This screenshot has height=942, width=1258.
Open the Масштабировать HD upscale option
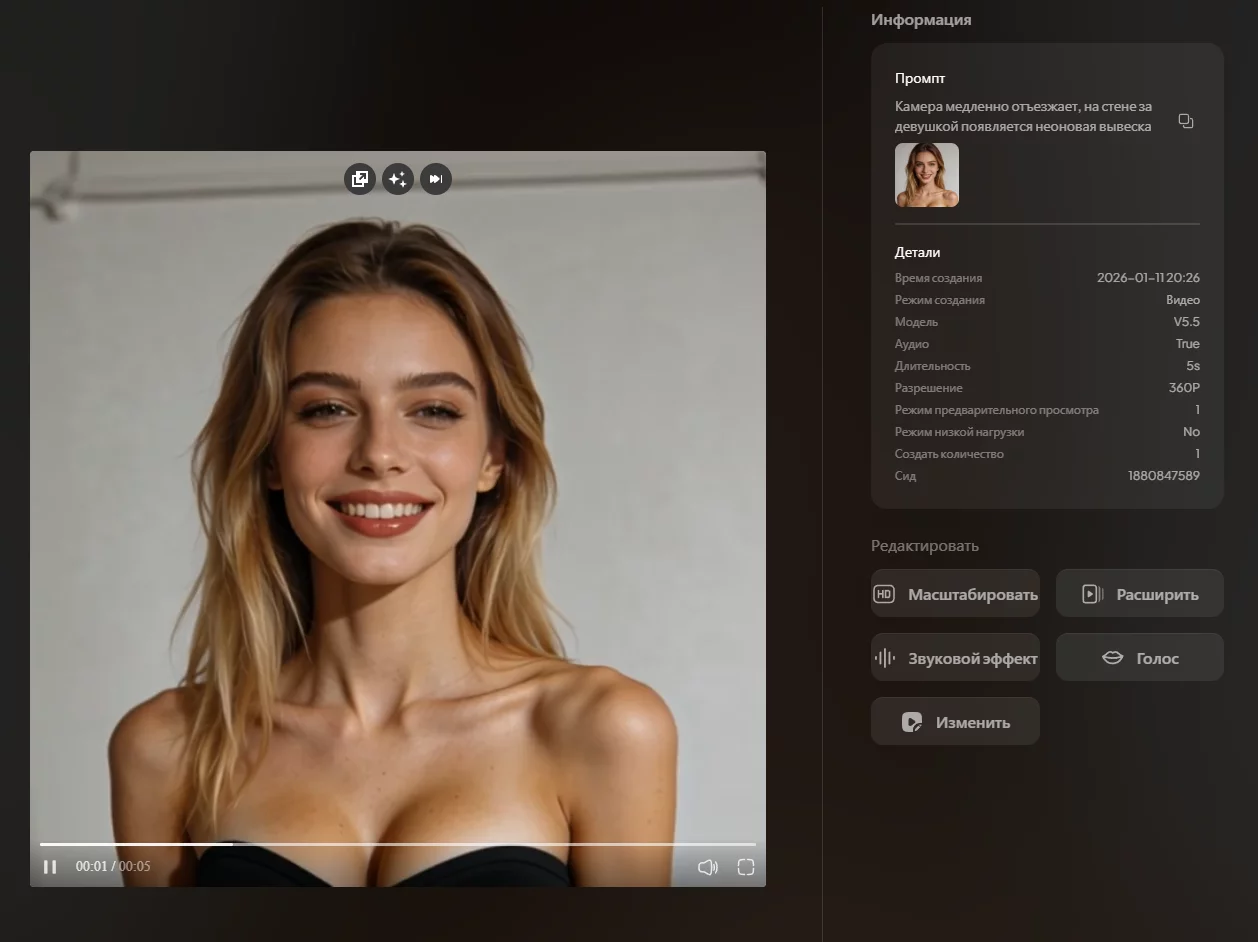[x=955, y=594]
